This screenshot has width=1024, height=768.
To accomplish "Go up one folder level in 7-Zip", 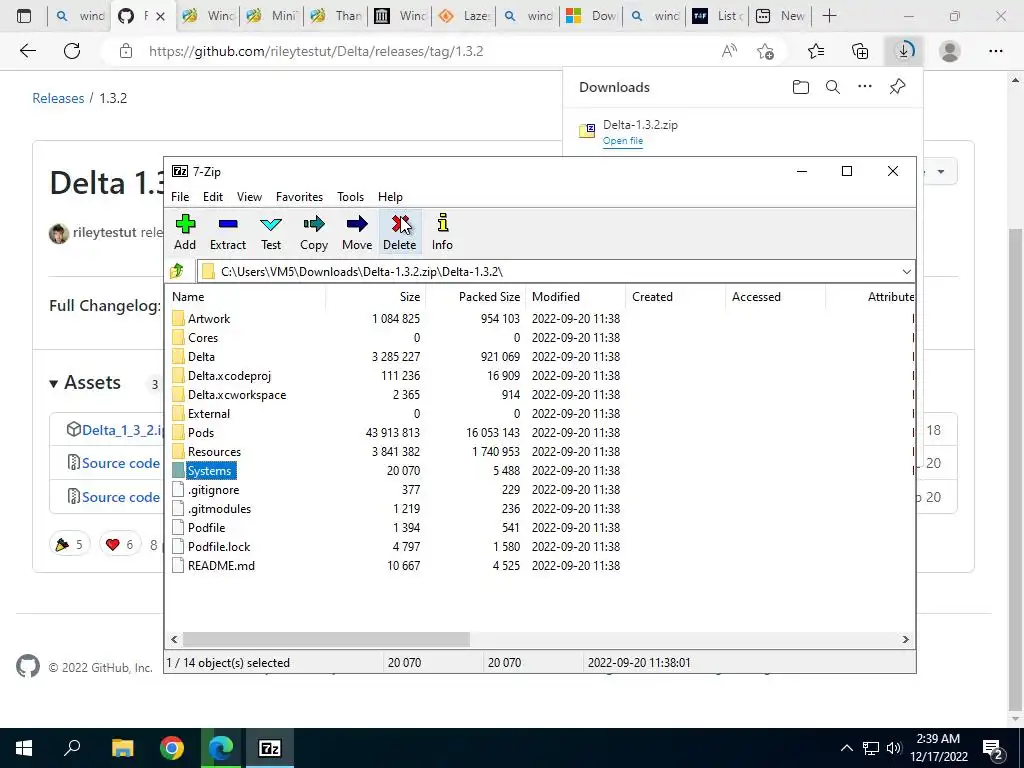I will [x=177, y=271].
